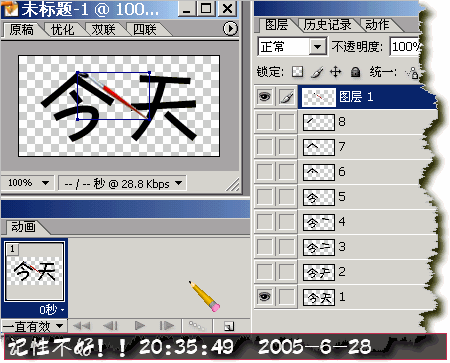Image resolution: width=450 pixels, height=363 pixels.
Task: Open the document panel flyout menu arrow
Action: click(230, 29)
